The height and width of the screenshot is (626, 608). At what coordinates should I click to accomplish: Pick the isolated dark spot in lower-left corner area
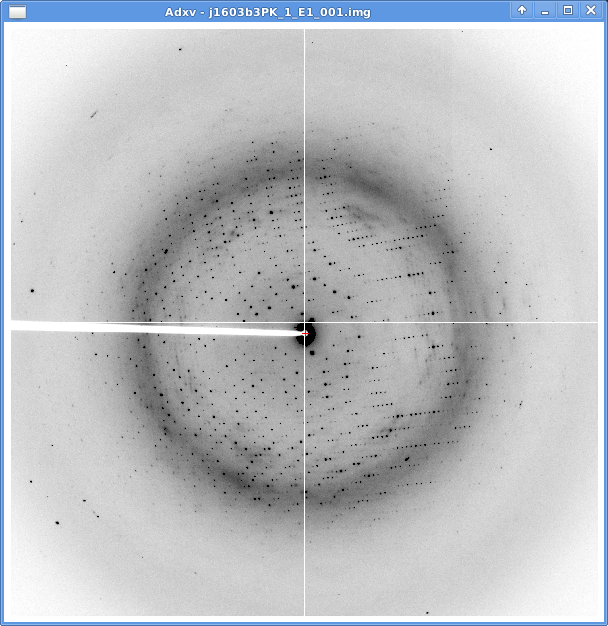pos(57,522)
